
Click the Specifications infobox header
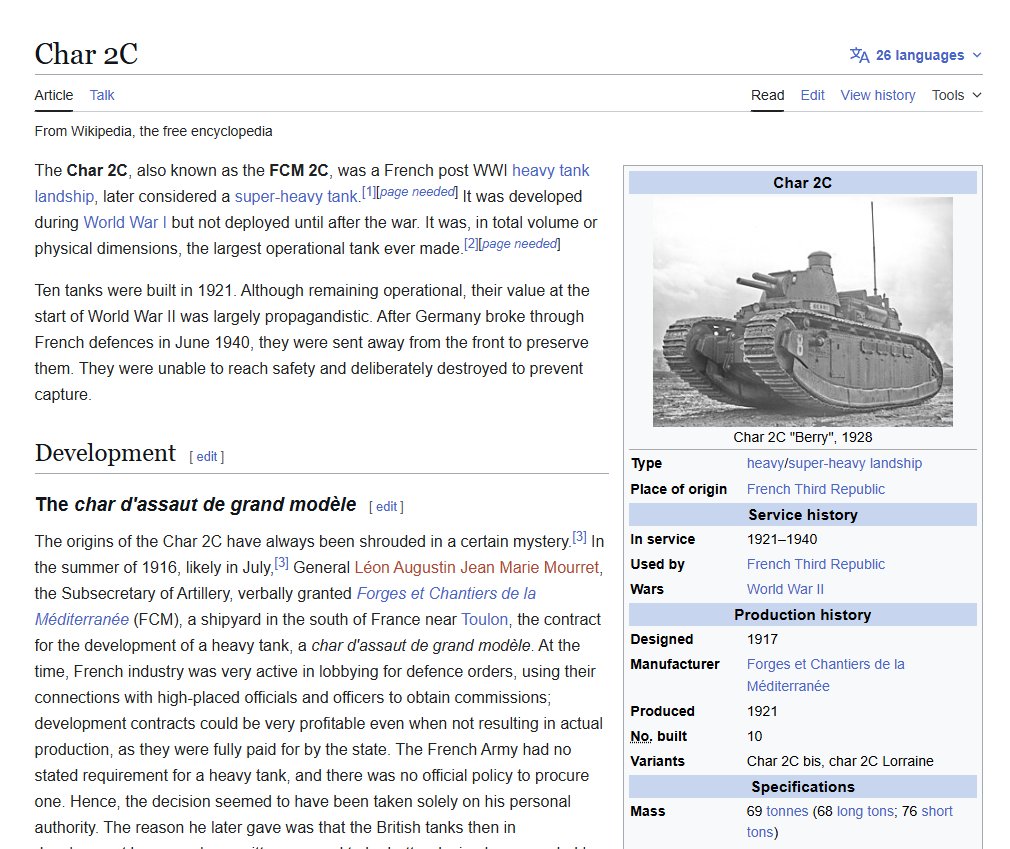point(803,787)
